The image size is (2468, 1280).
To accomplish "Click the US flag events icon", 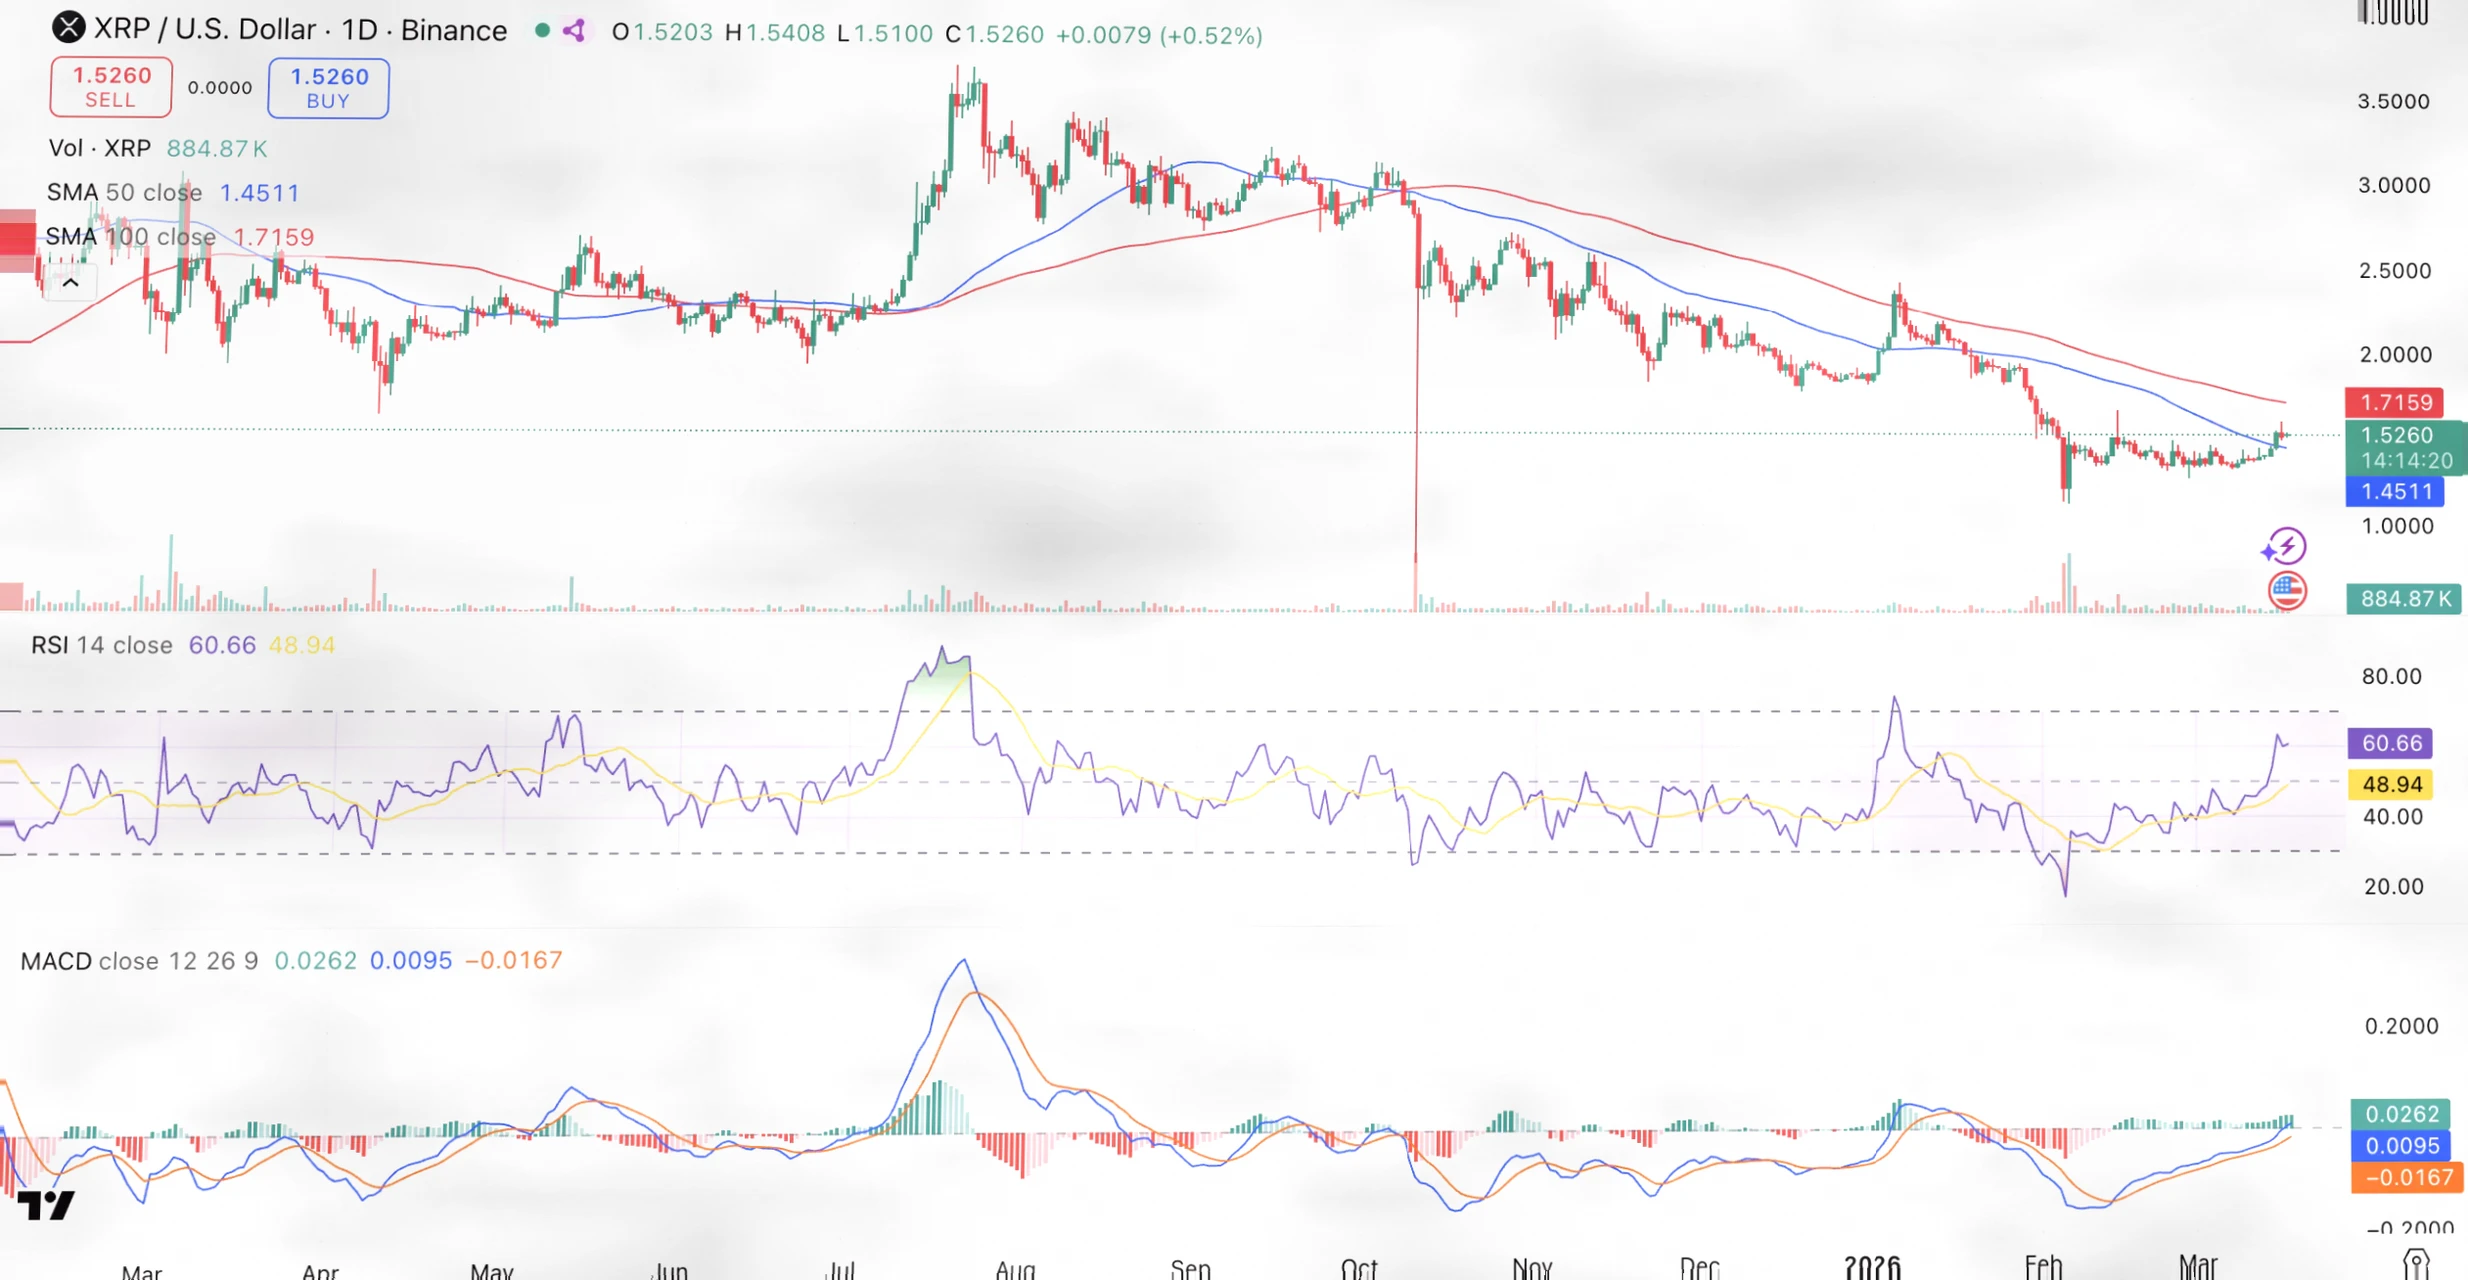I will 2287,591.
